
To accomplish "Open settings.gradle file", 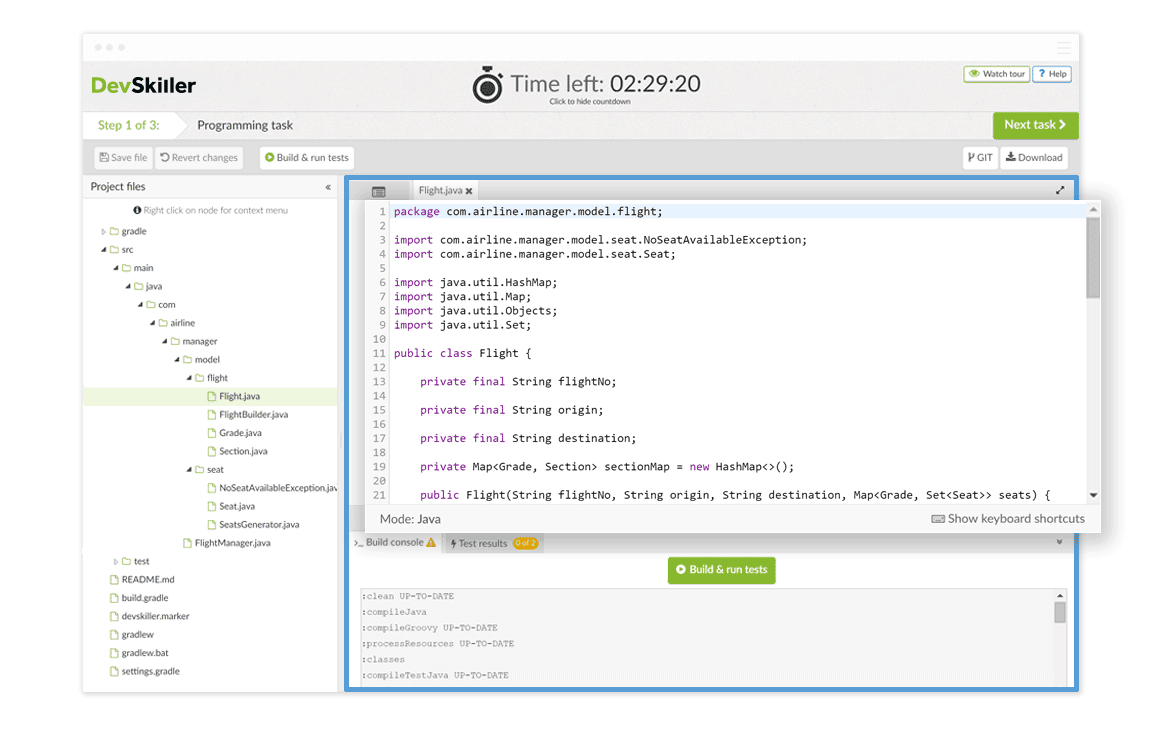I will pyautogui.click(x=151, y=672).
